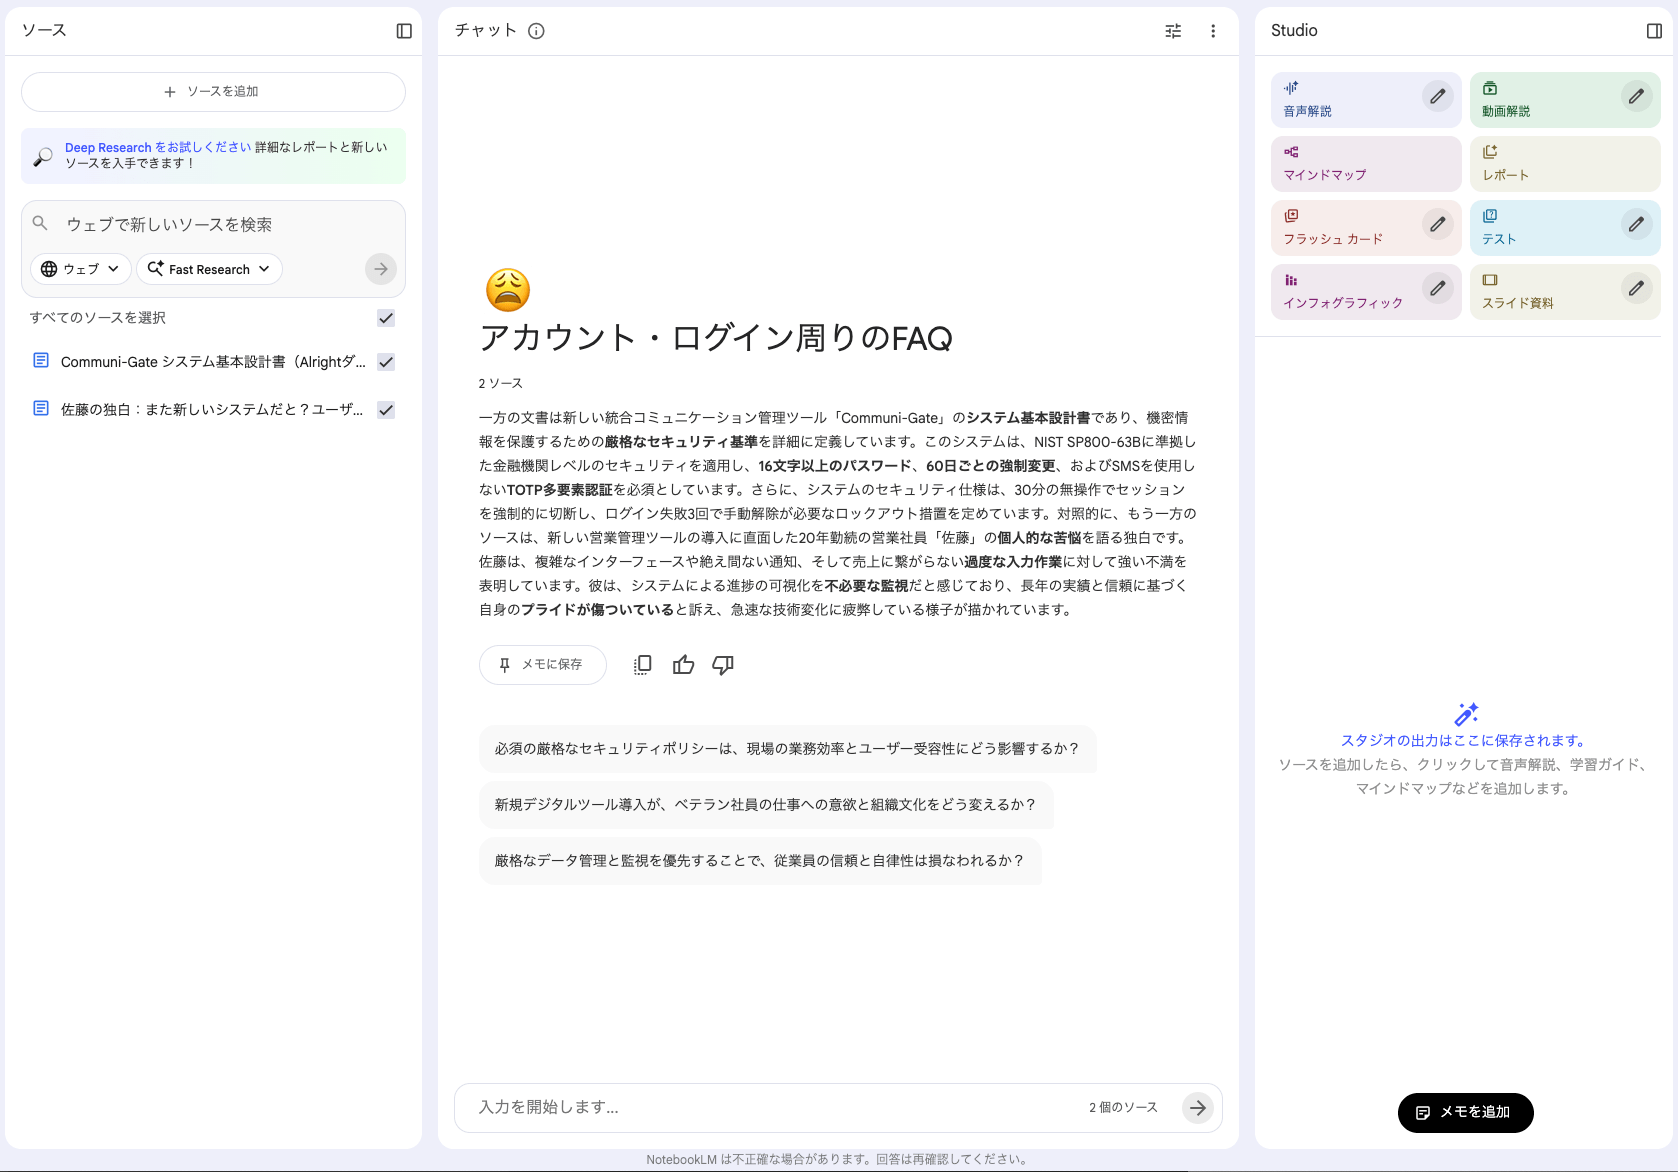
Task: Copy the FAQ answer with the copy icon
Action: [x=642, y=664]
